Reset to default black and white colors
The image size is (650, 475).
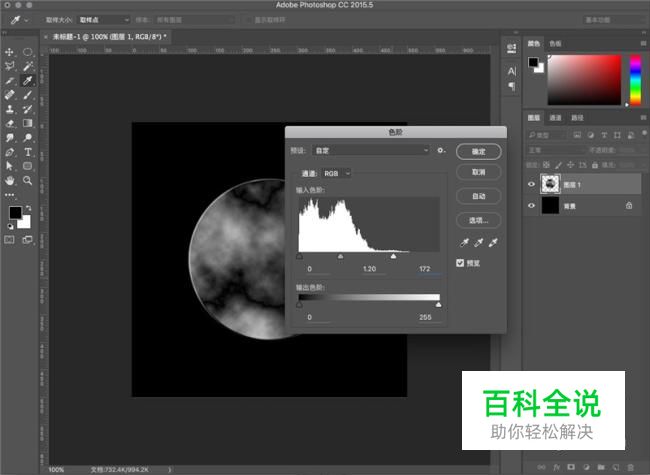click(10, 226)
